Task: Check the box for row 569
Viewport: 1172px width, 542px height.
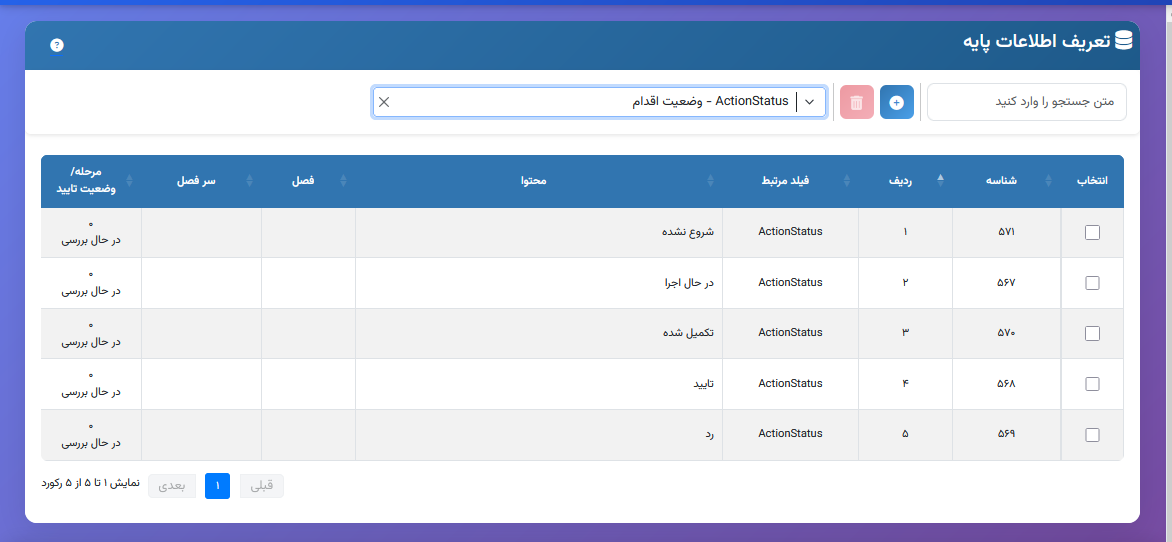Action: [1092, 434]
